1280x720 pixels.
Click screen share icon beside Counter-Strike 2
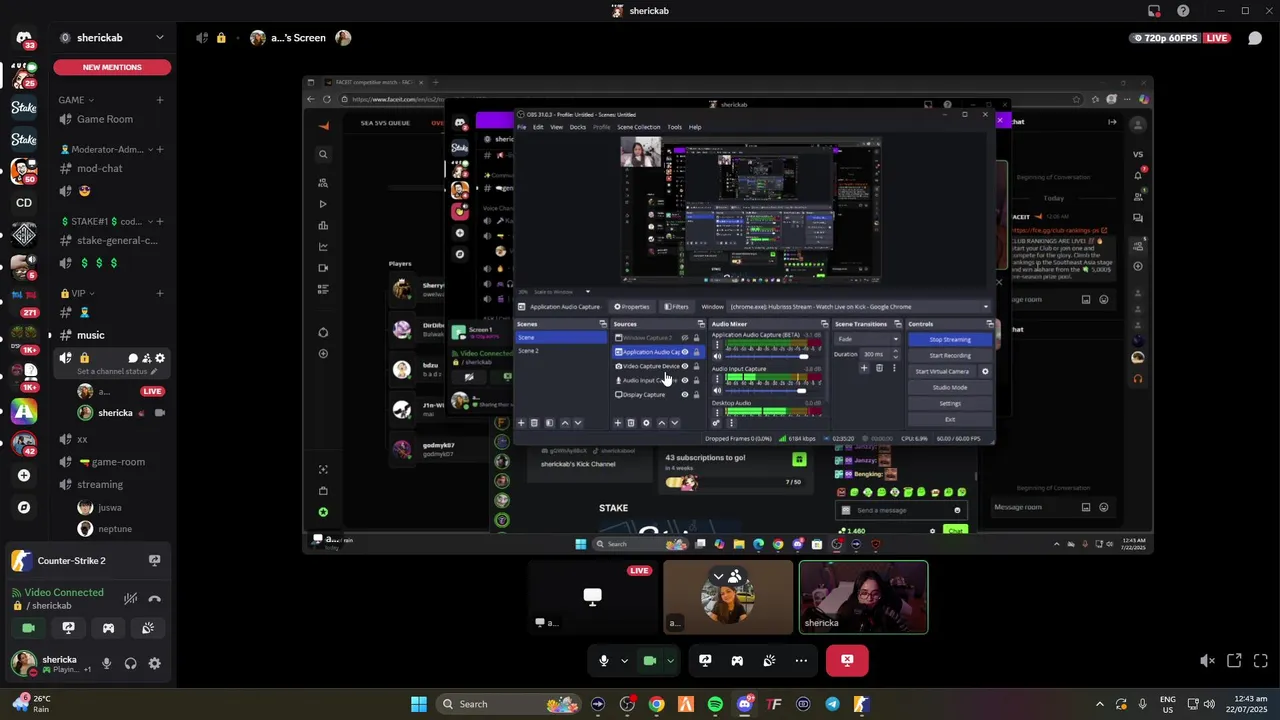(154, 561)
